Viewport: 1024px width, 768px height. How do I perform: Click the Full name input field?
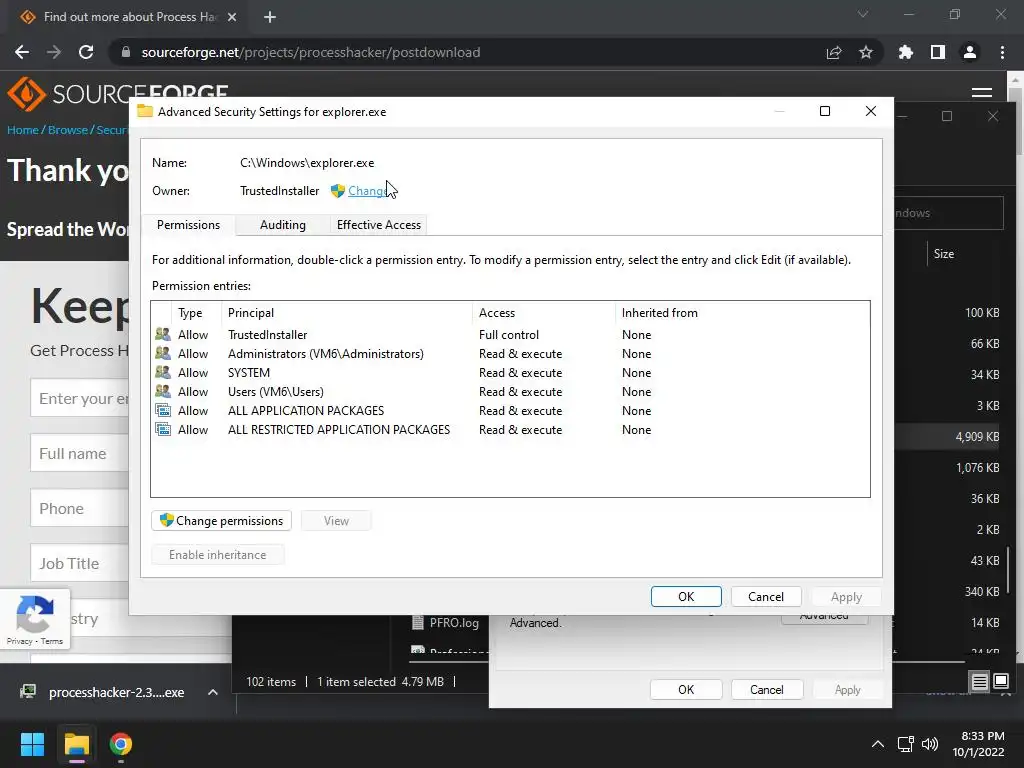[80, 453]
